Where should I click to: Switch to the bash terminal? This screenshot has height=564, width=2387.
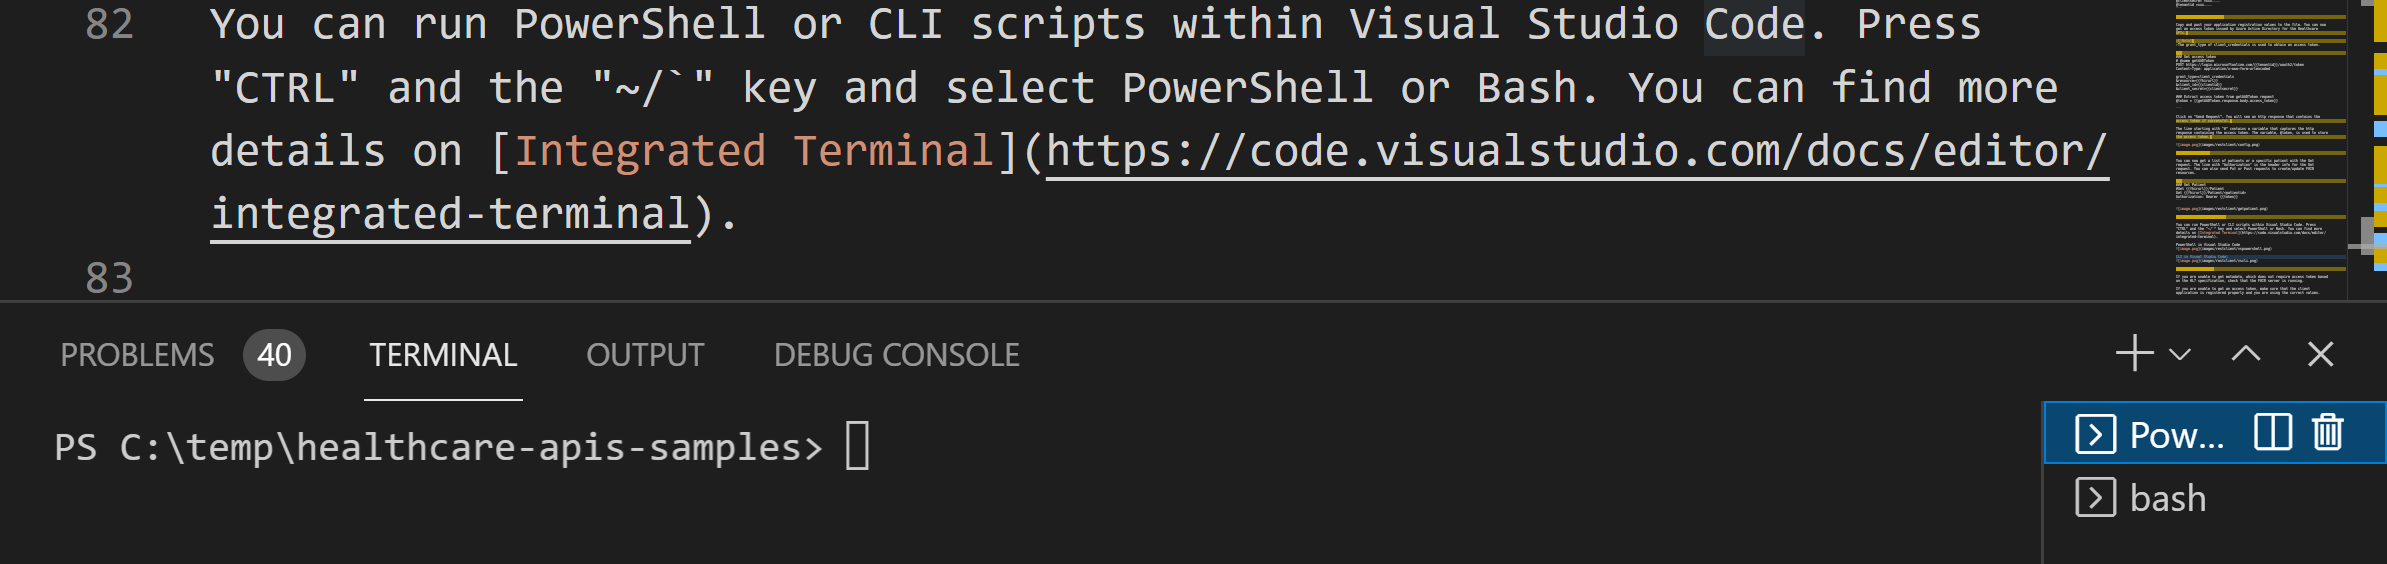pos(2215,498)
